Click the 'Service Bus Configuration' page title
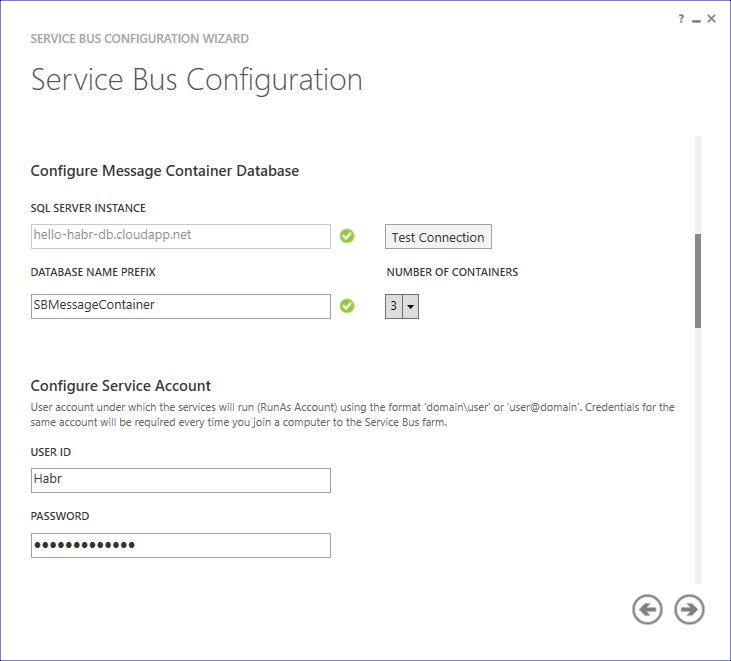 point(197,80)
